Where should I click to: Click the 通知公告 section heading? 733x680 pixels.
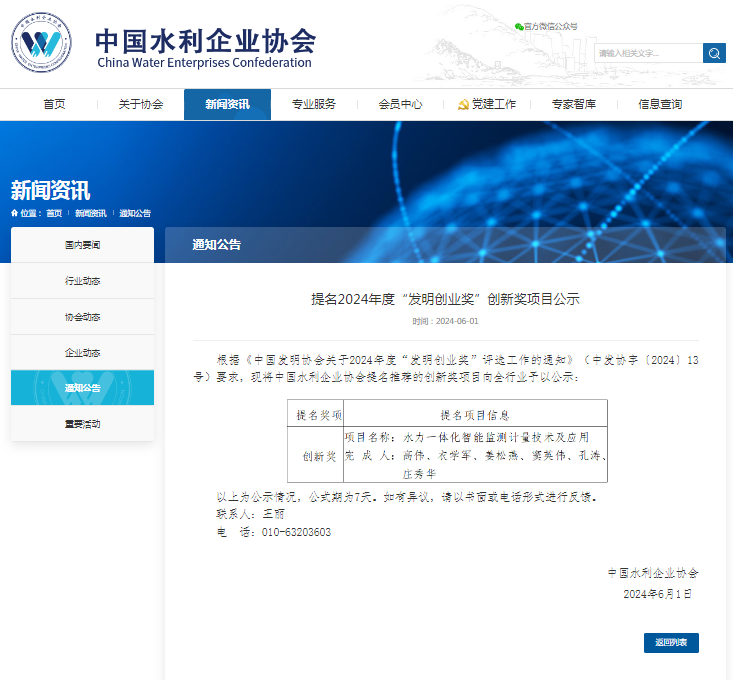[216, 244]
